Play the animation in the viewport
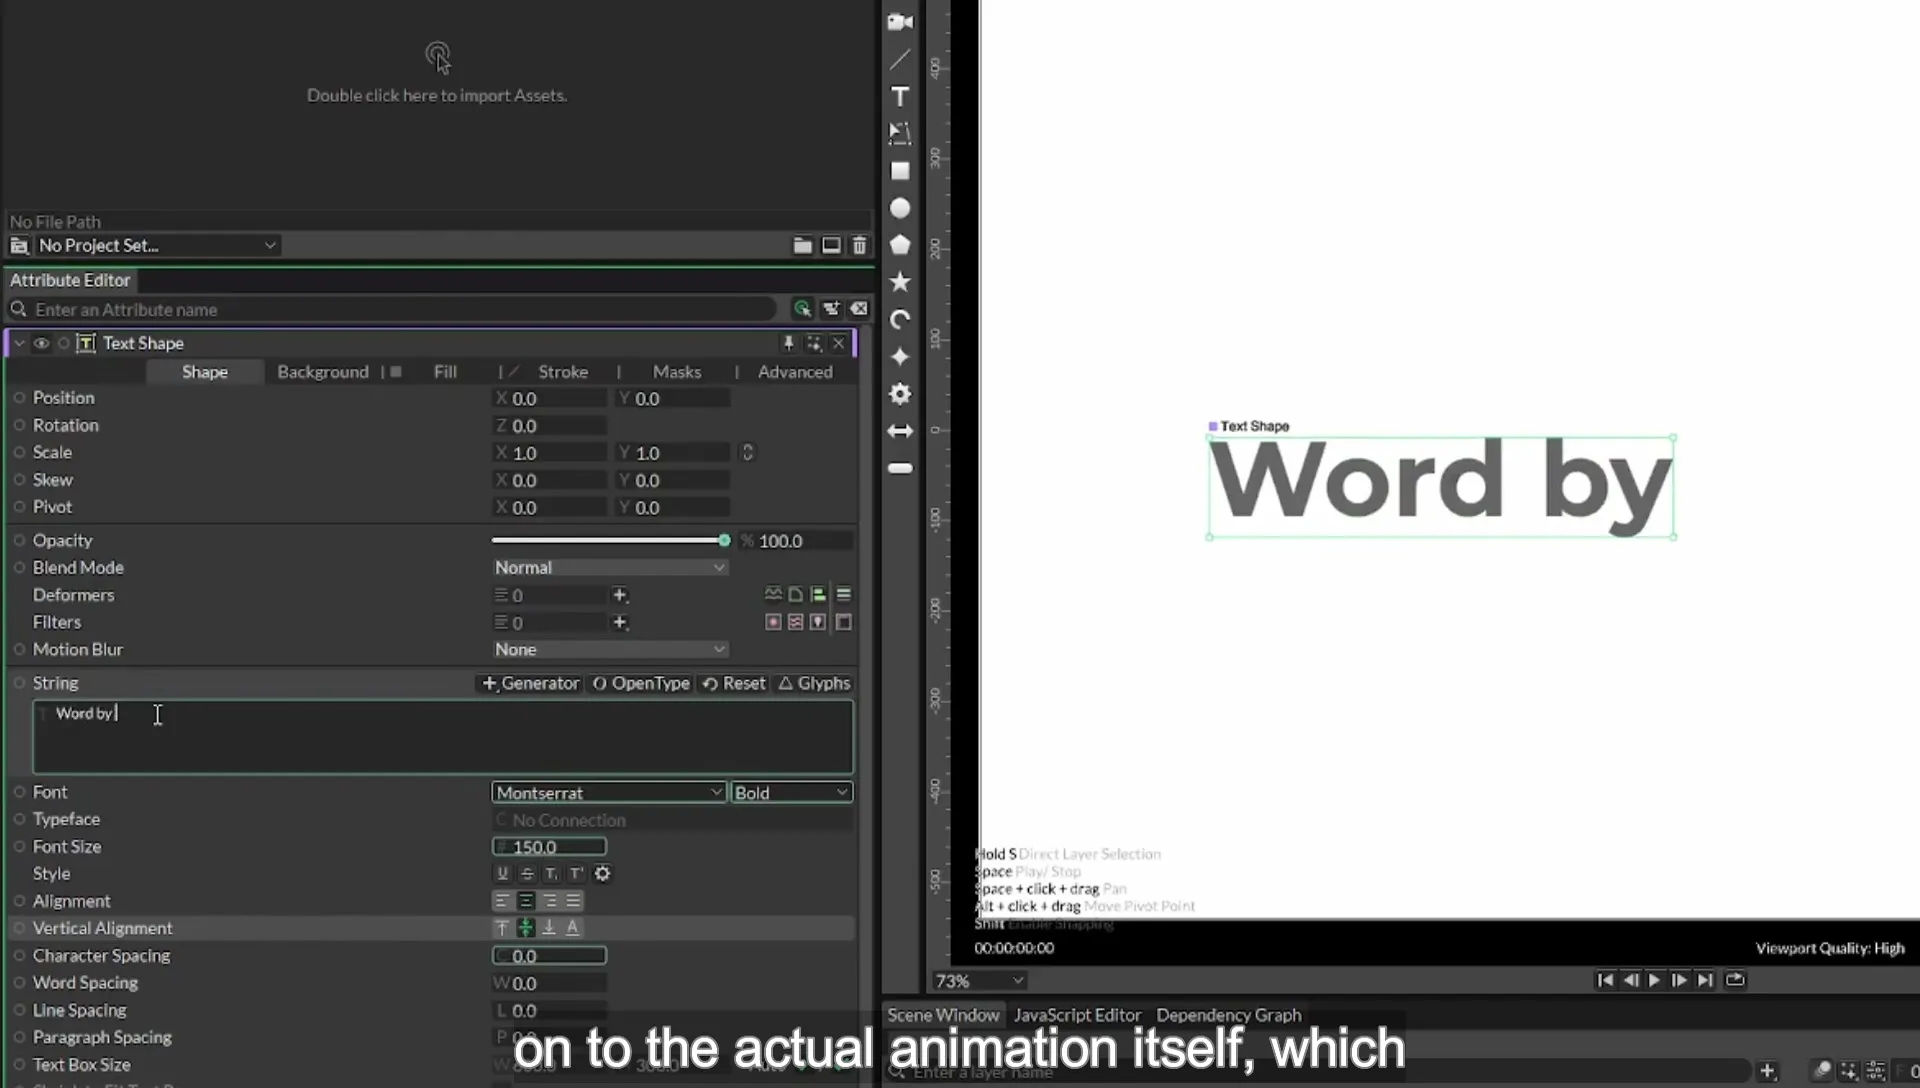Screen dimensions: 1920x1088 pos(1654,980)
